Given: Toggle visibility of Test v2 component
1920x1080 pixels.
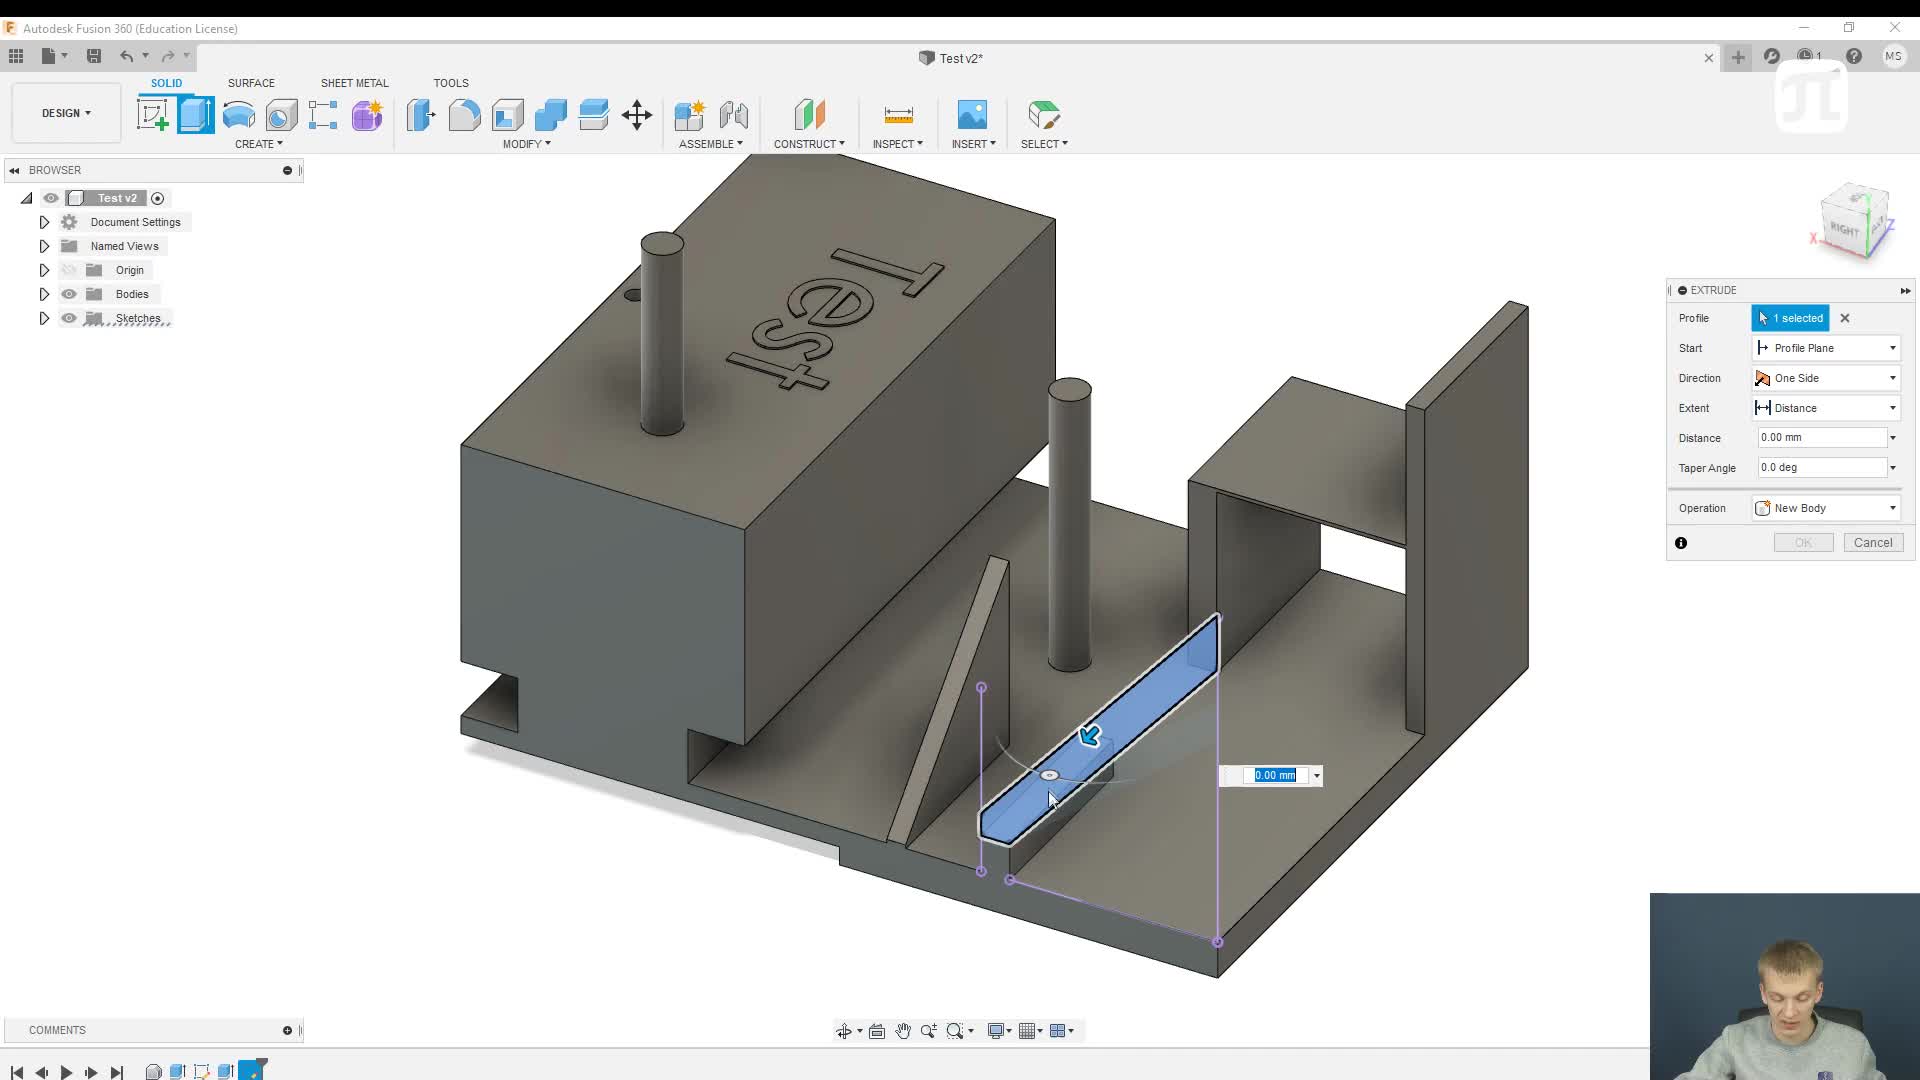Looking at the screenshot, I should [x=51, y=198].
